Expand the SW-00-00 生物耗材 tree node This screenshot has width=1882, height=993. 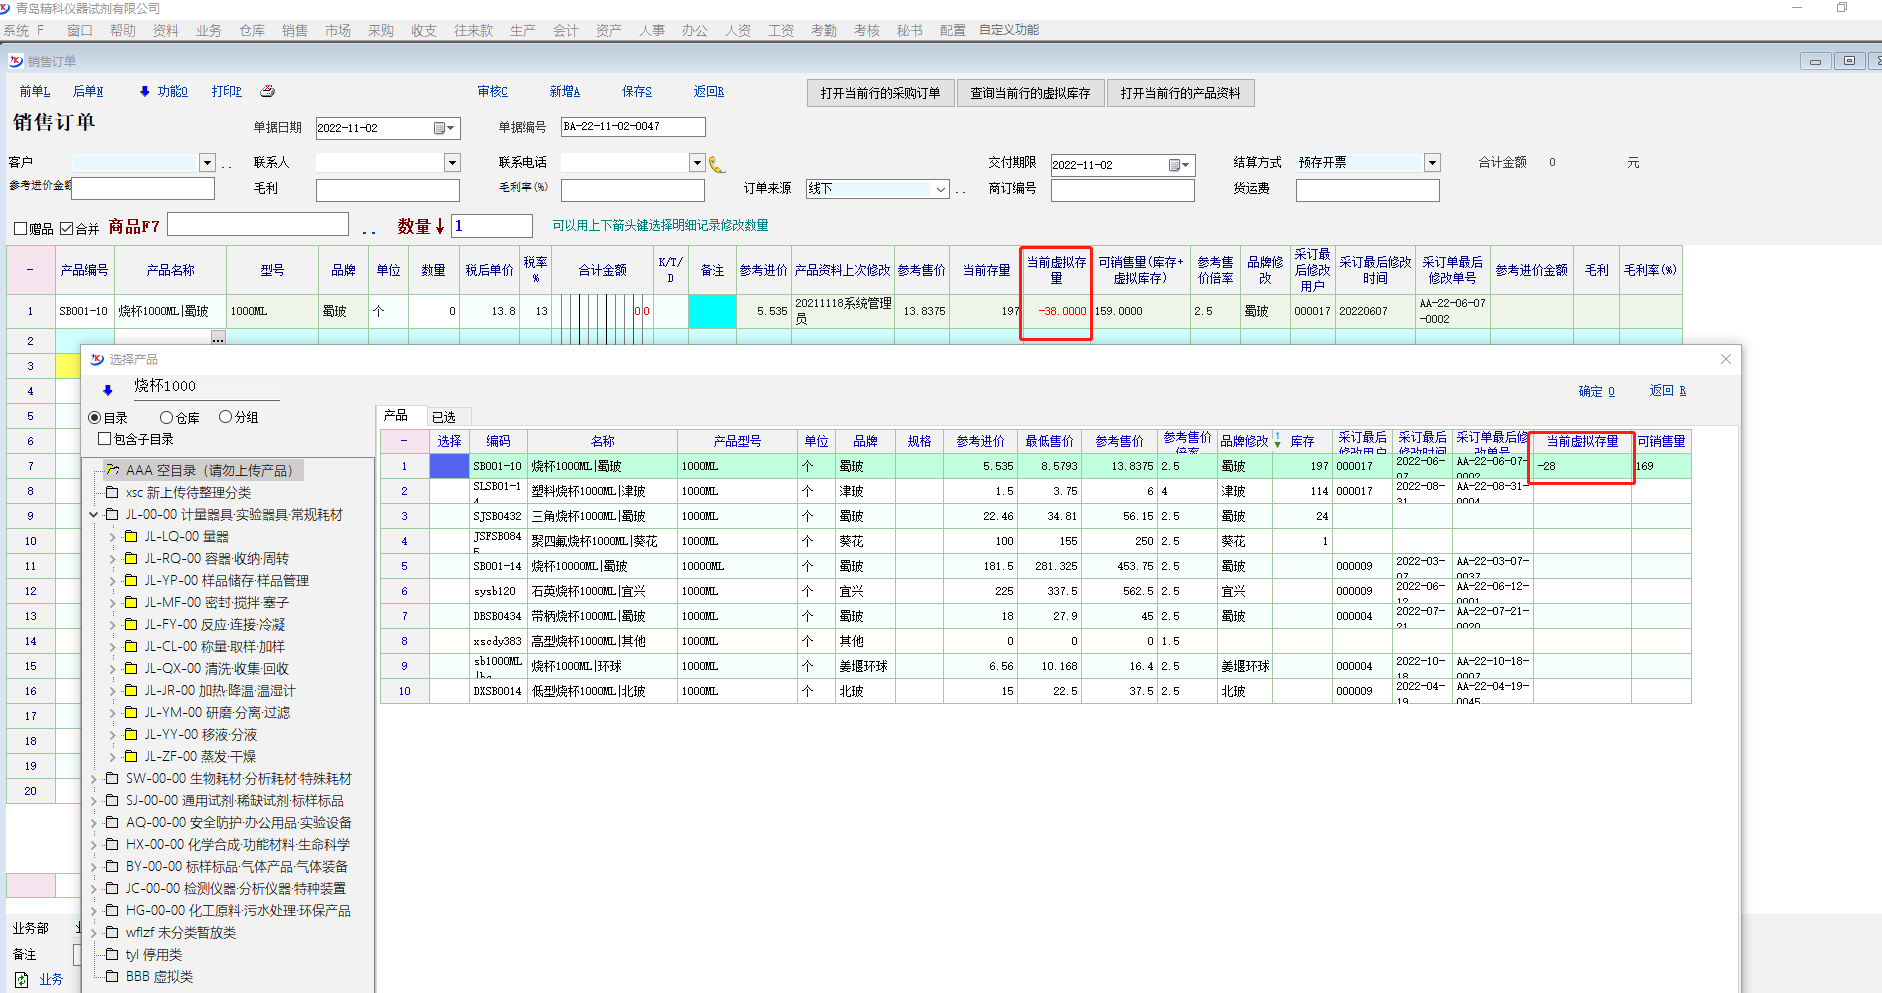[94, 779]
